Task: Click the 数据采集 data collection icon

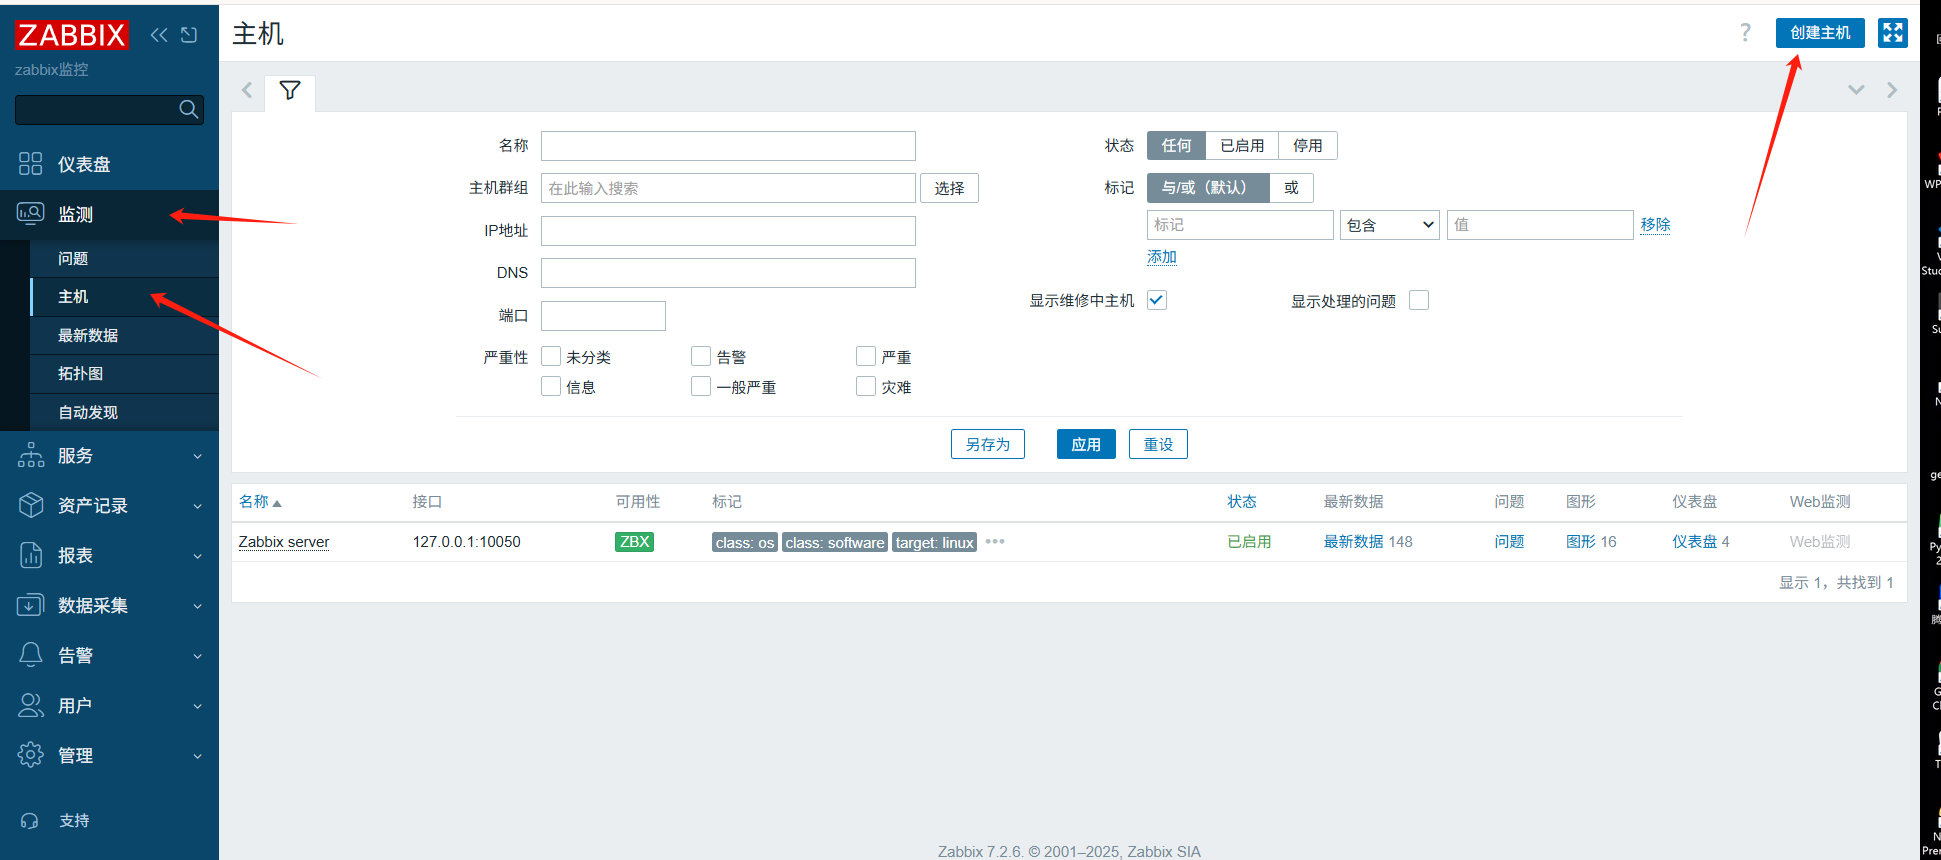Action: pos(31,605)
